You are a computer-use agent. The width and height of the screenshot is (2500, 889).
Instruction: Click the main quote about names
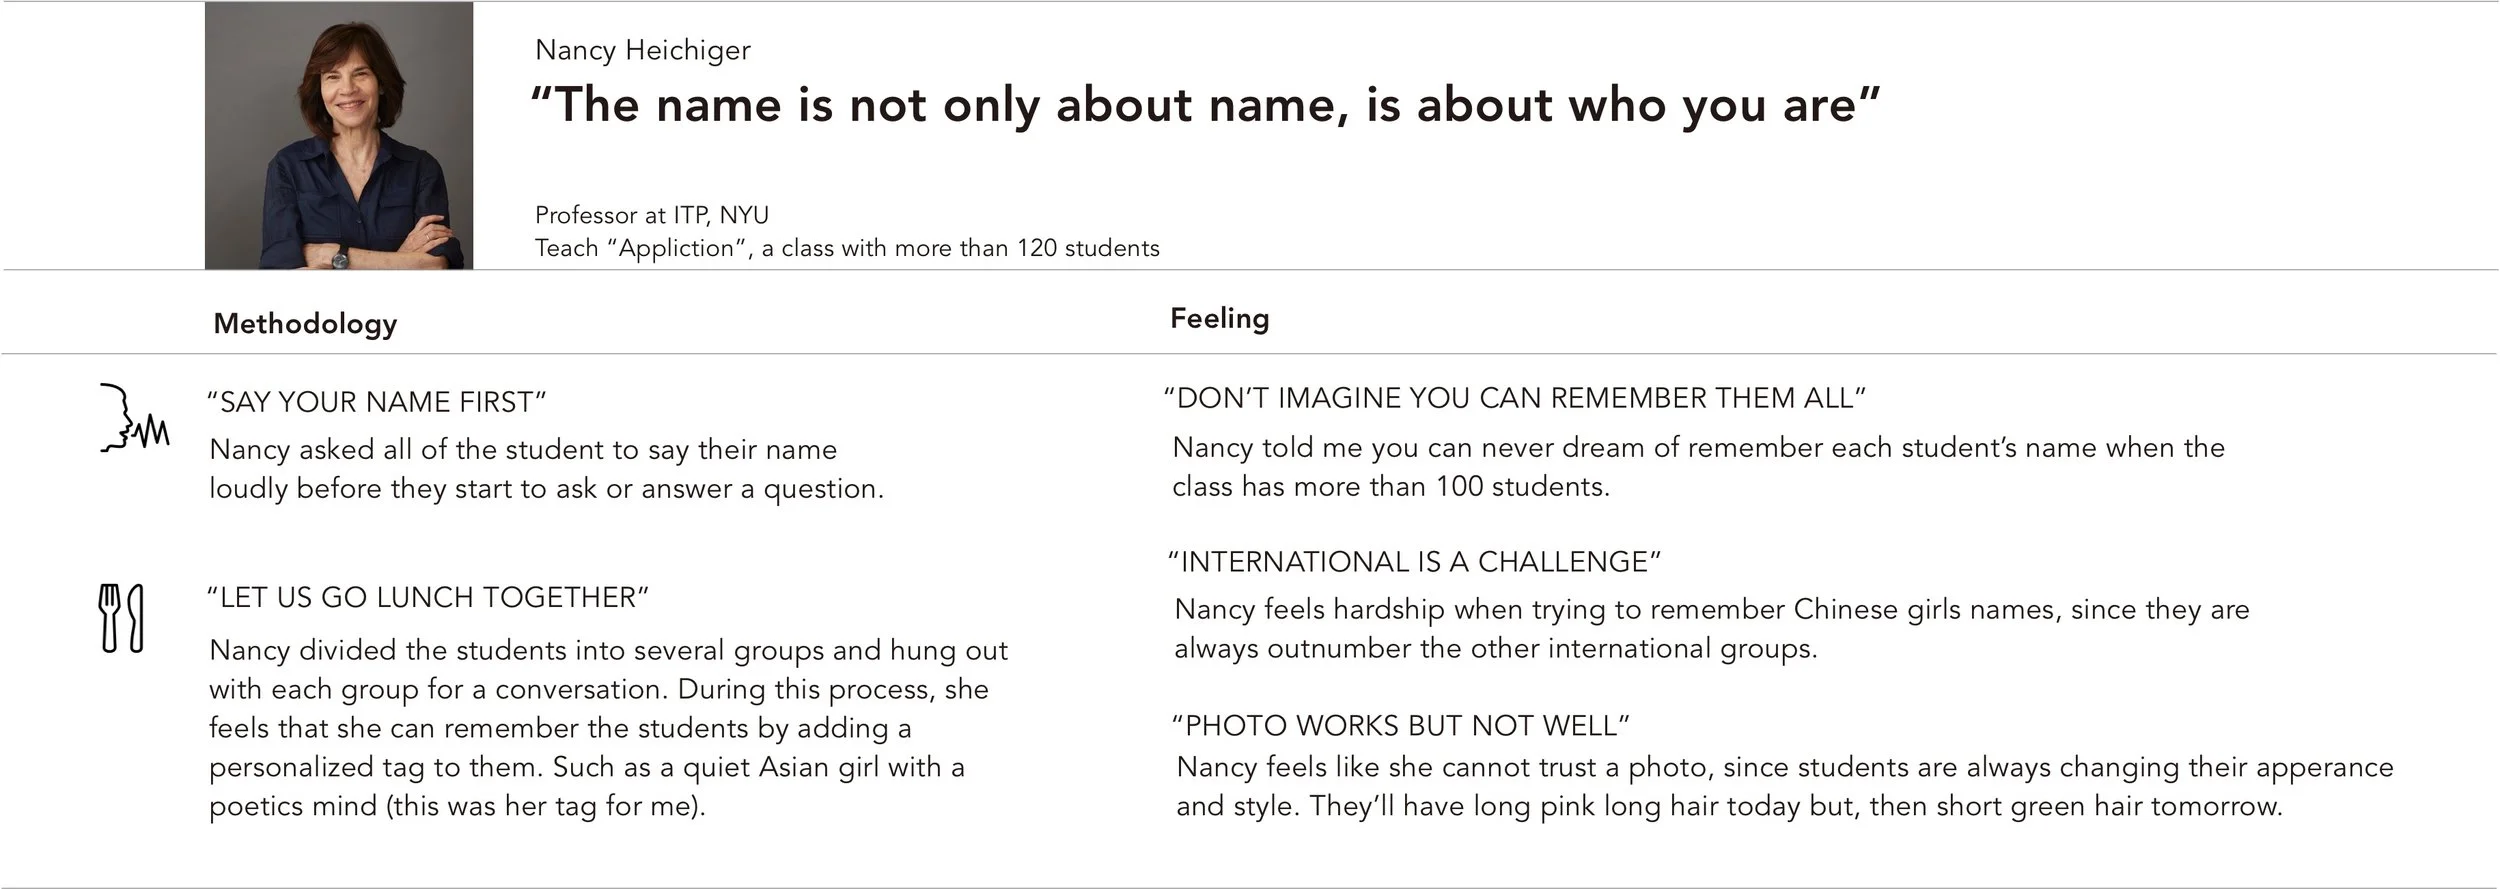pyautogui.click(x=1206, y=106)
